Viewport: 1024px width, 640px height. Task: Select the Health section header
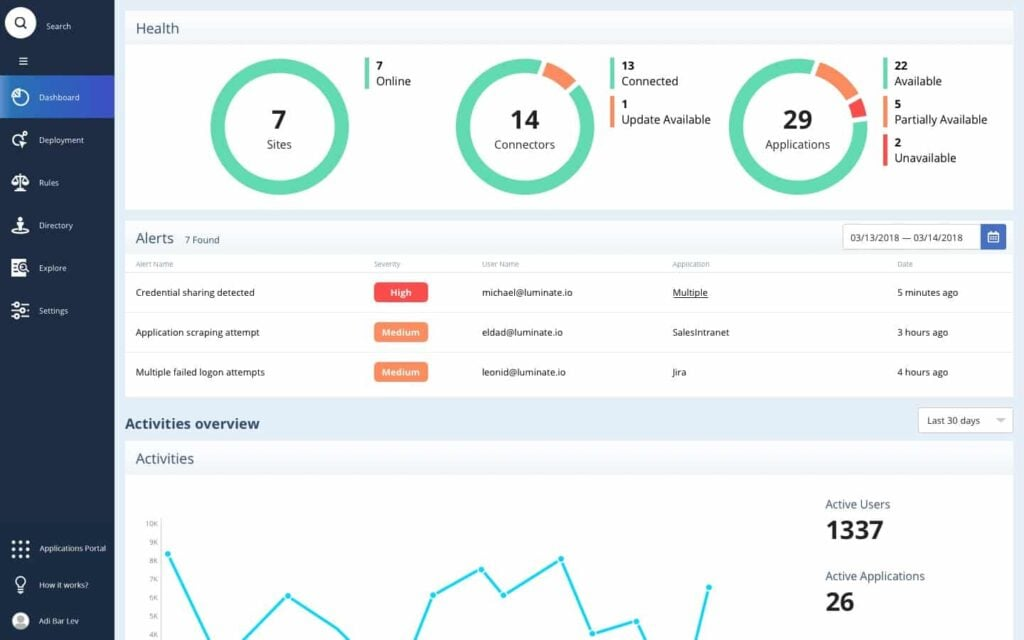pos(157,28)
